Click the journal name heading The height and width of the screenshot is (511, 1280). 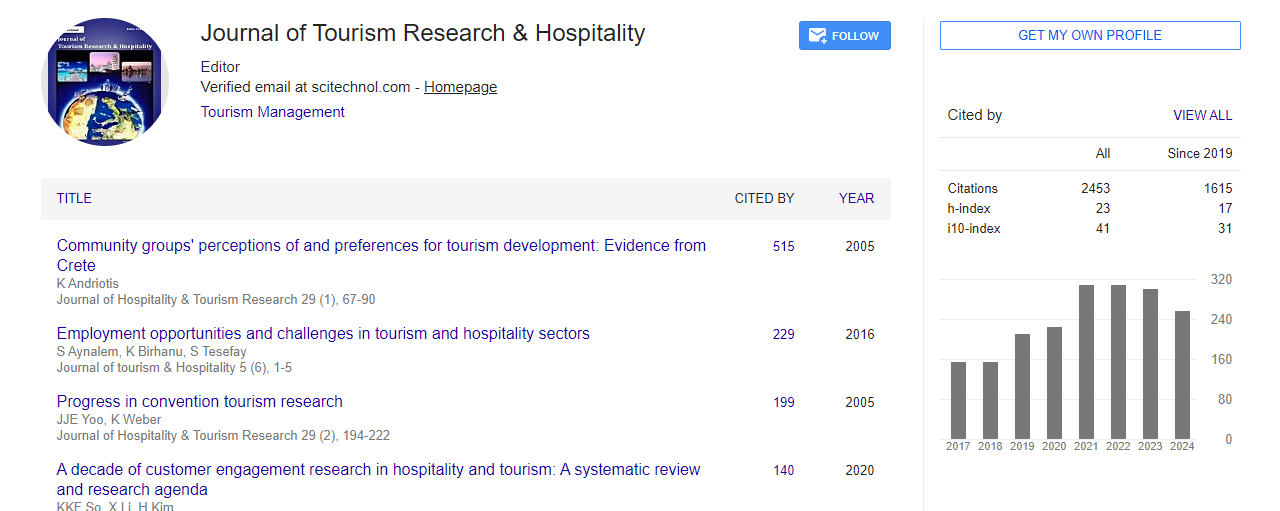[x=423, y=33]
